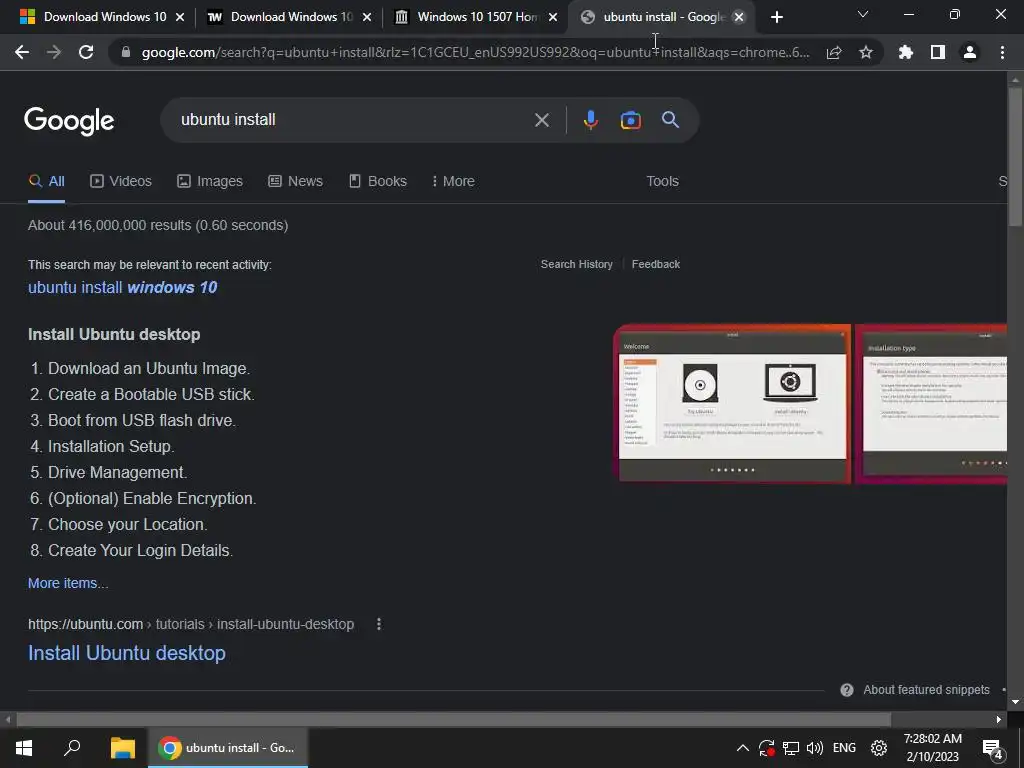The height and width of the screenshot is (768, 1024).
Task: Open Chrome profile avatar
Action: tap(970, 52)
